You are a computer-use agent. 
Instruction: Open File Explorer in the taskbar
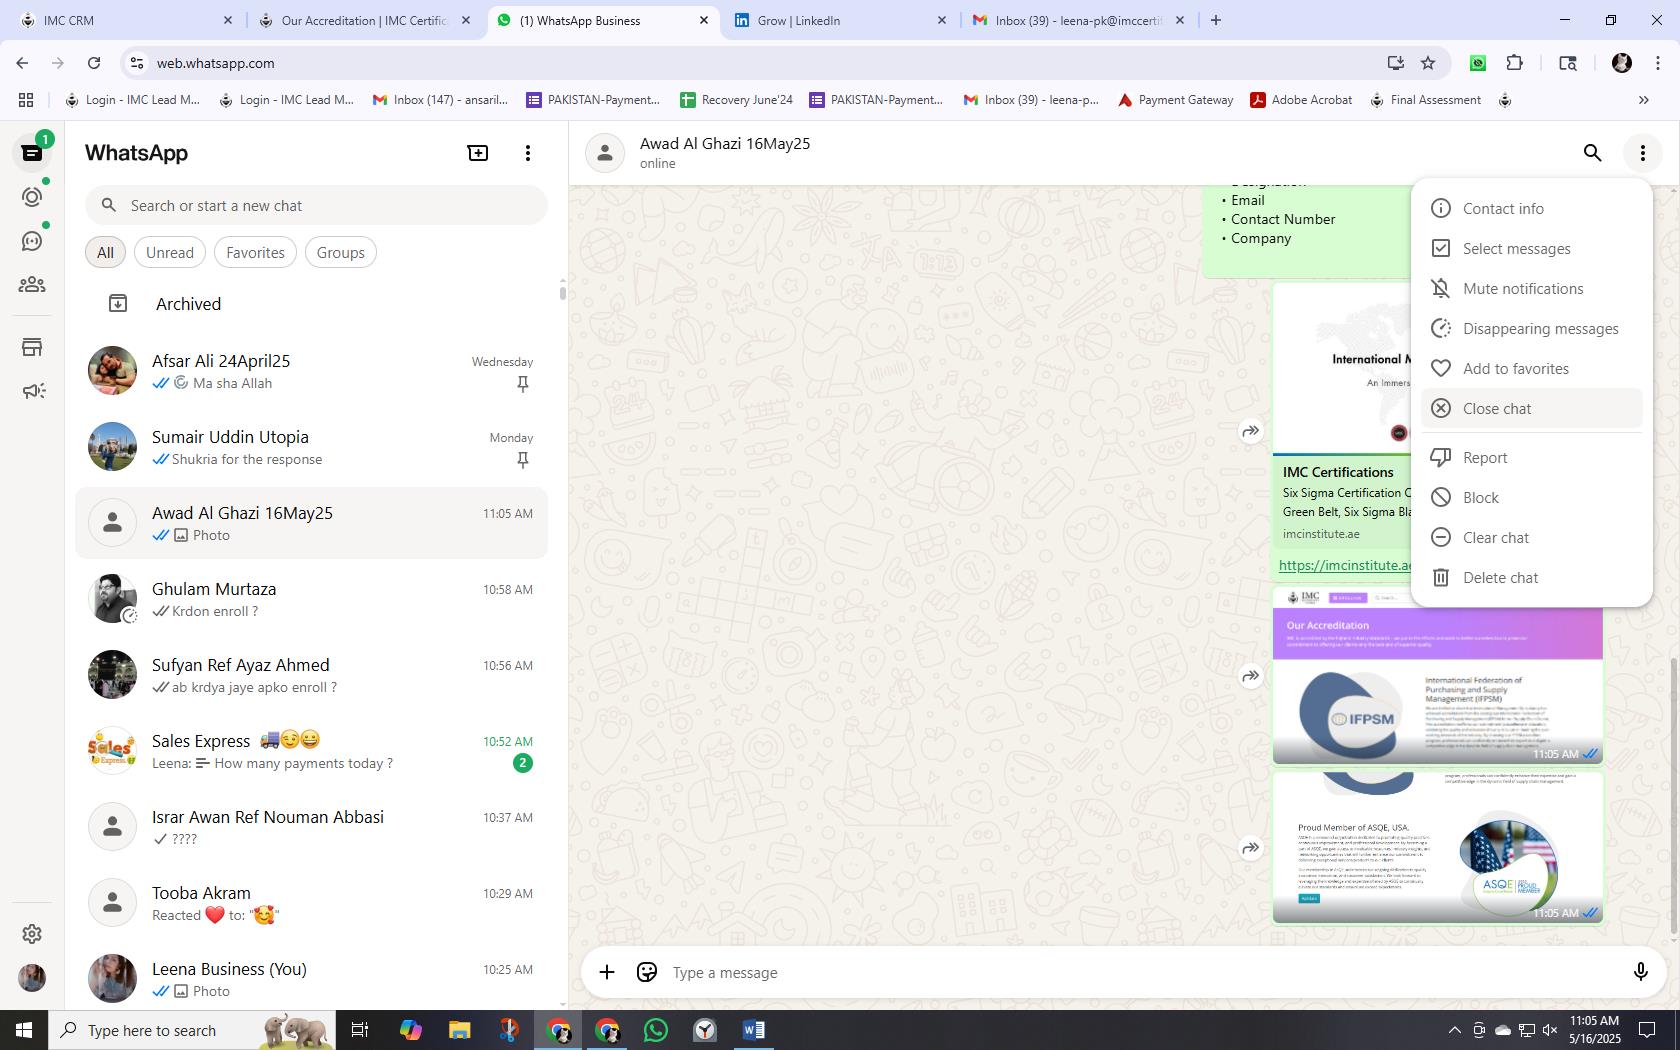pos(459,1030)
